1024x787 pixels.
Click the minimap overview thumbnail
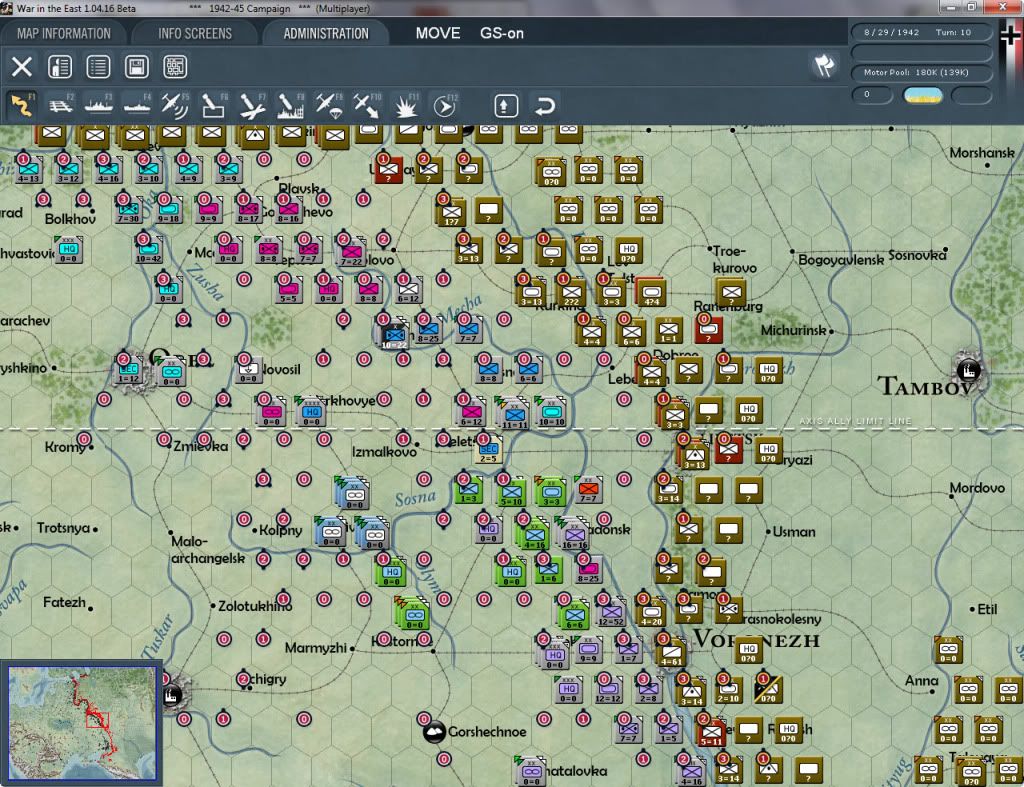[x=82, y=724]
